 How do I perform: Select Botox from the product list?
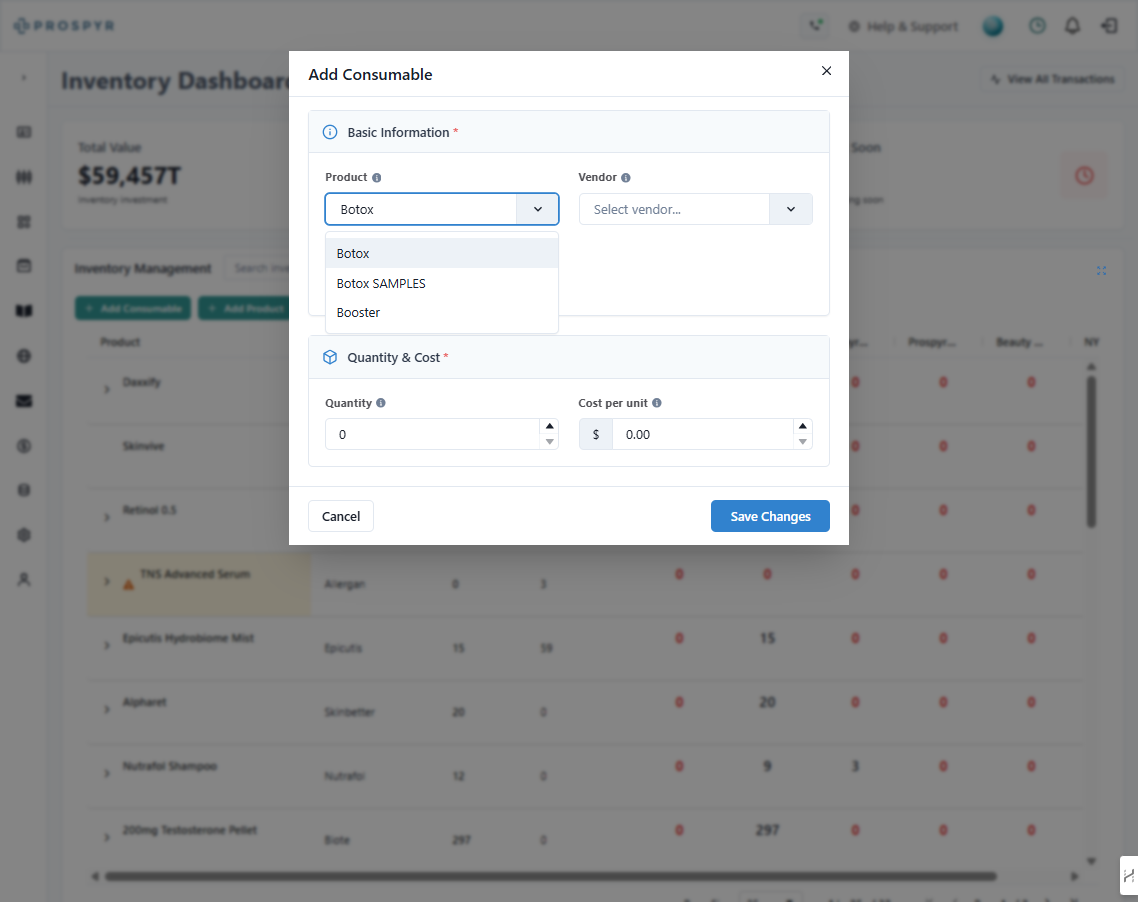coord(442,253)
